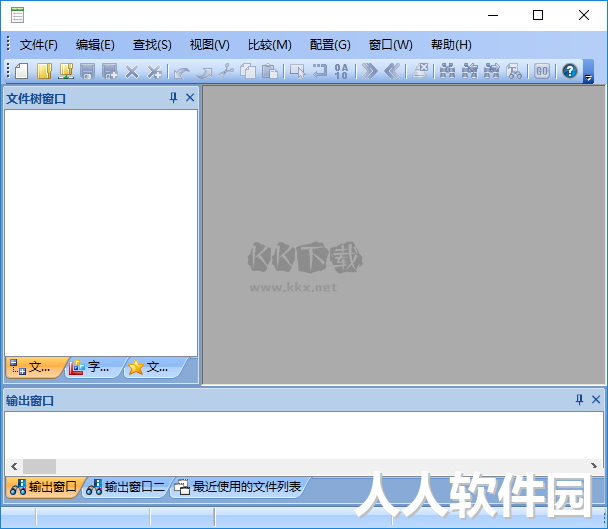This screenshot has width=608, height=529.
Task: Click the column selection mode icon
Action: click(298, 71)
